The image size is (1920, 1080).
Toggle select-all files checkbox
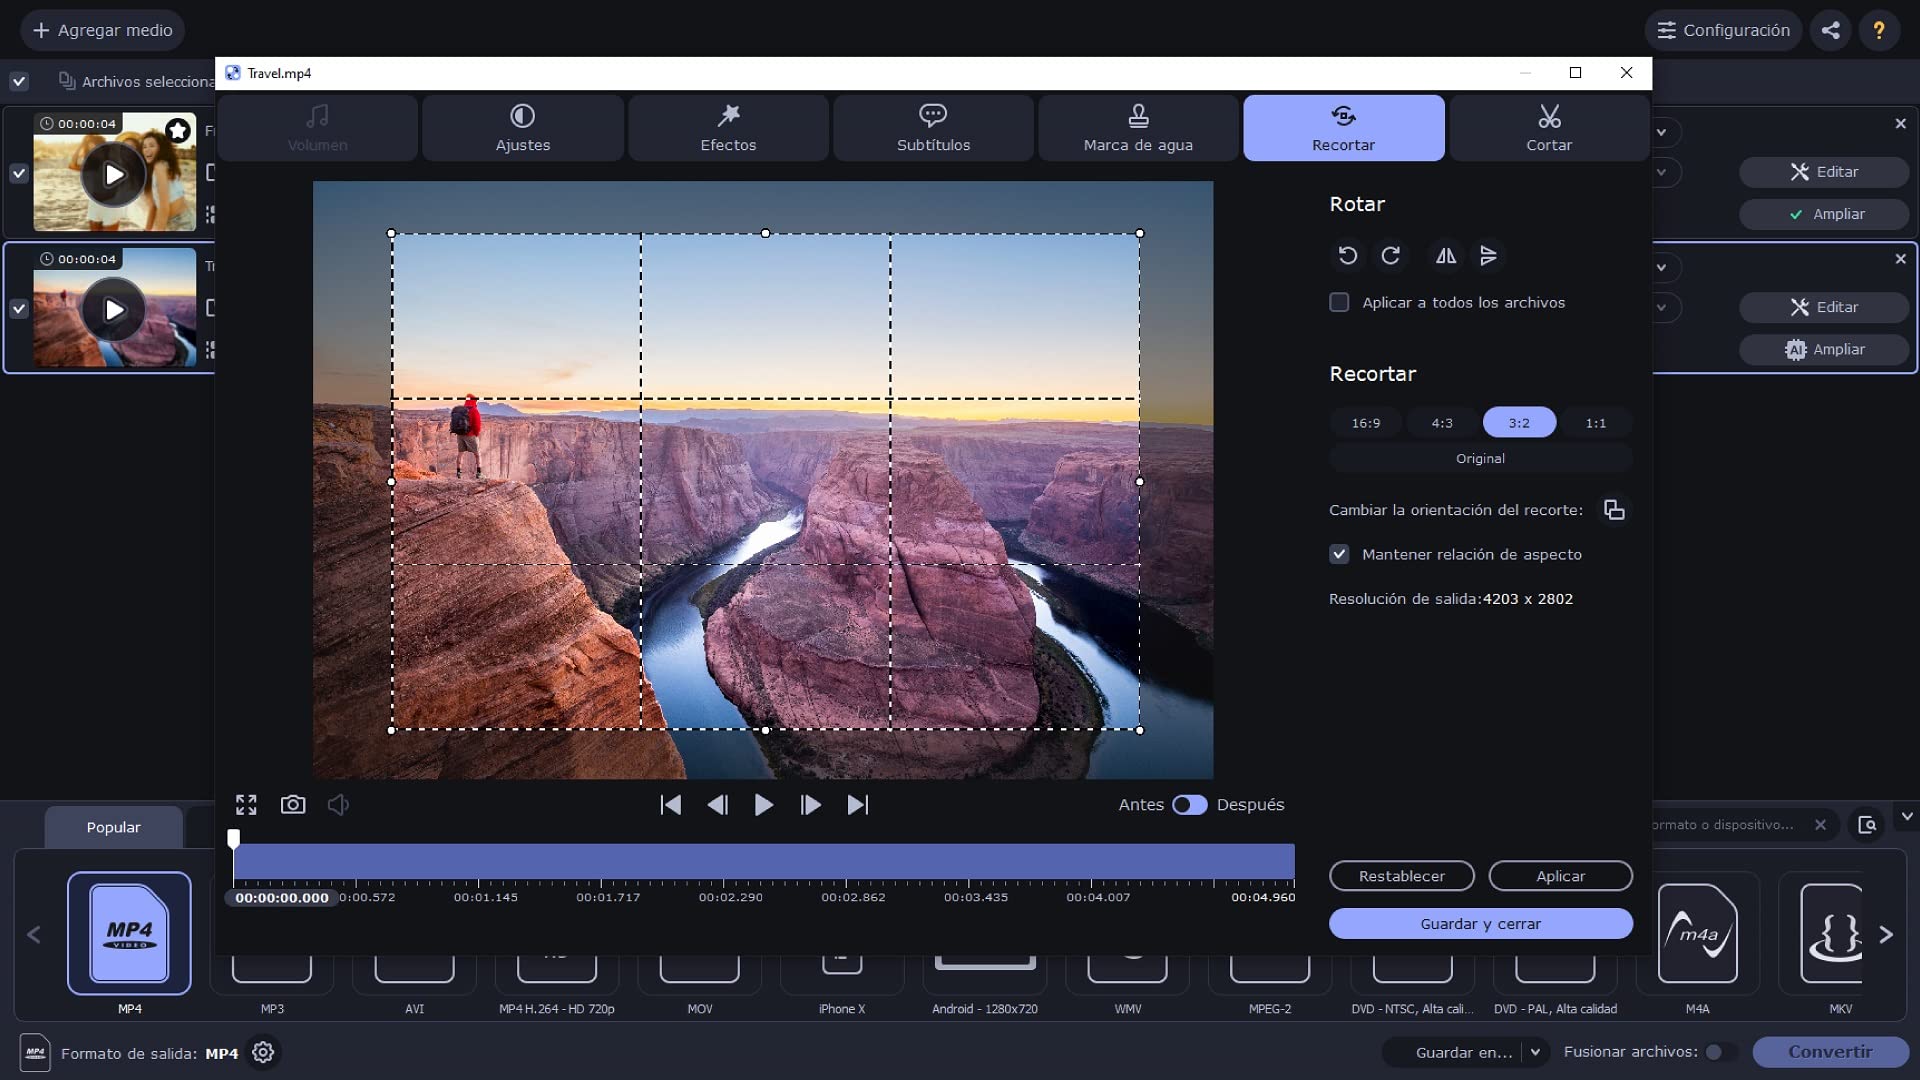click(x=19, y=81)
